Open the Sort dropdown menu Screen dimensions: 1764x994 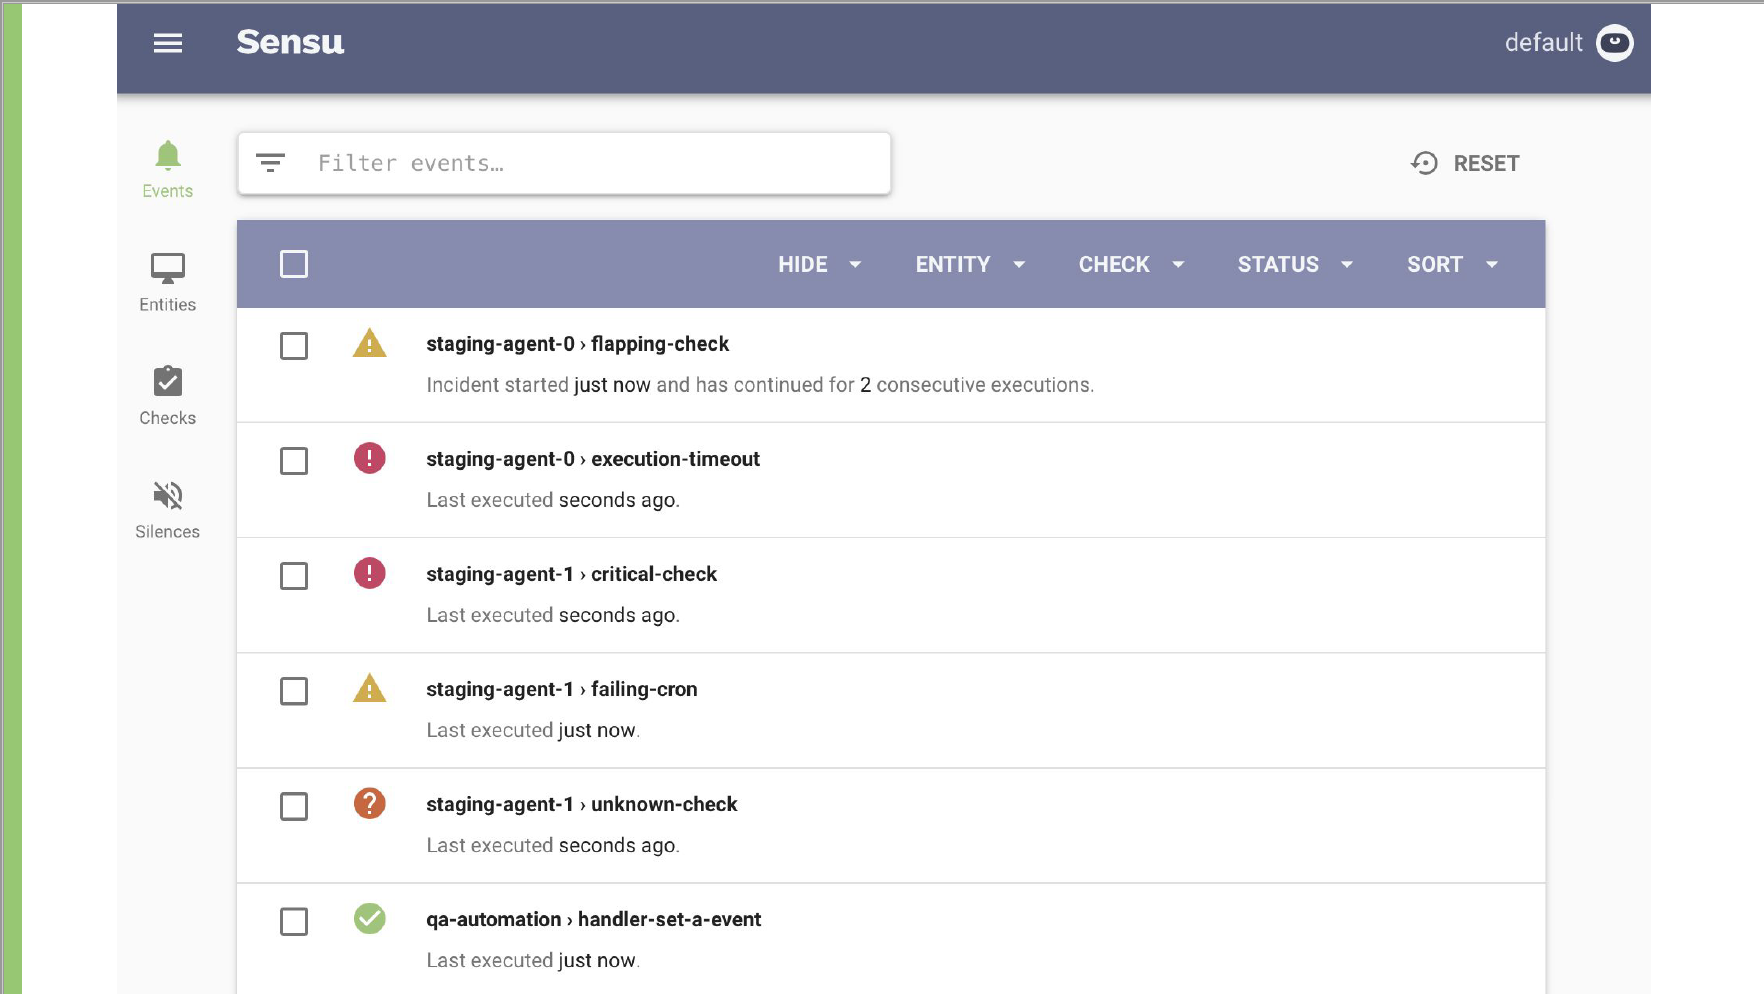pos(1451,265)
